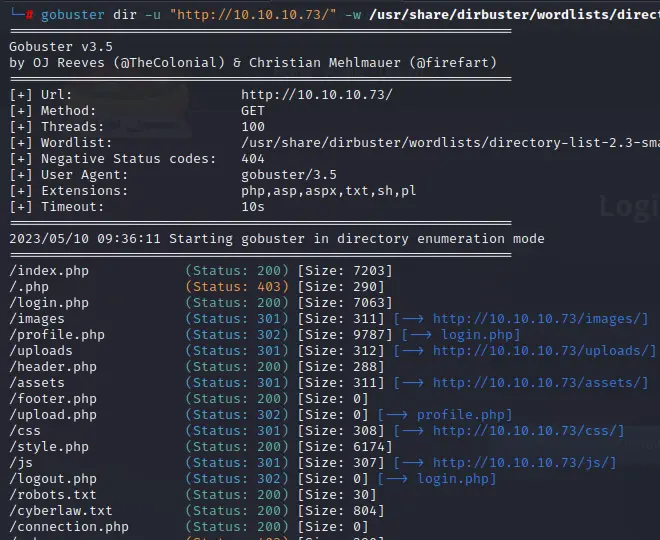Click User Agent value gobuster/3.5
The width and height of the screenshot is (660, 540).
(289, 175)
